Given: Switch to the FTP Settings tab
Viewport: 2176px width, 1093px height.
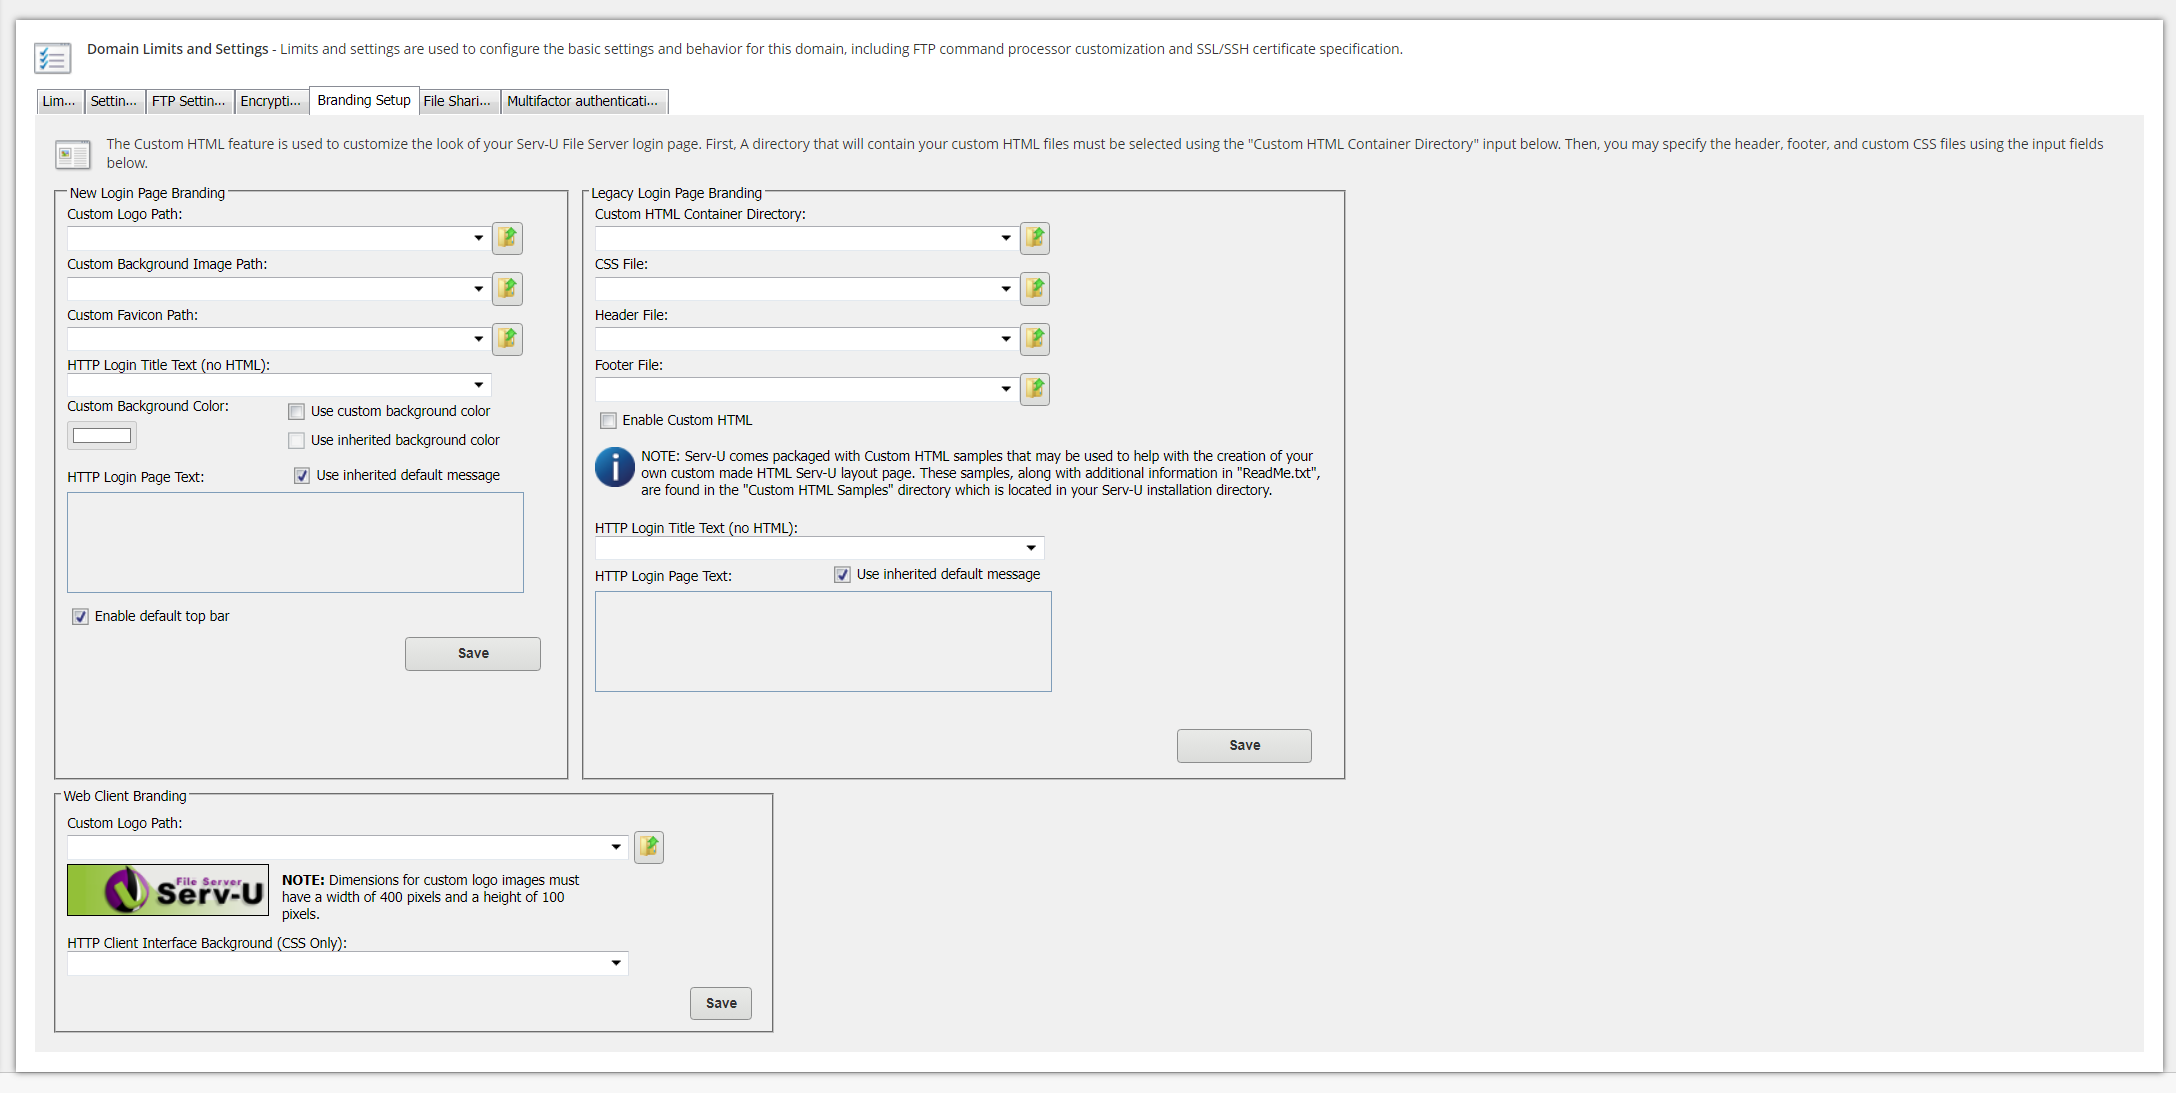Looking at the screenshot, I should tap(189, 101).
